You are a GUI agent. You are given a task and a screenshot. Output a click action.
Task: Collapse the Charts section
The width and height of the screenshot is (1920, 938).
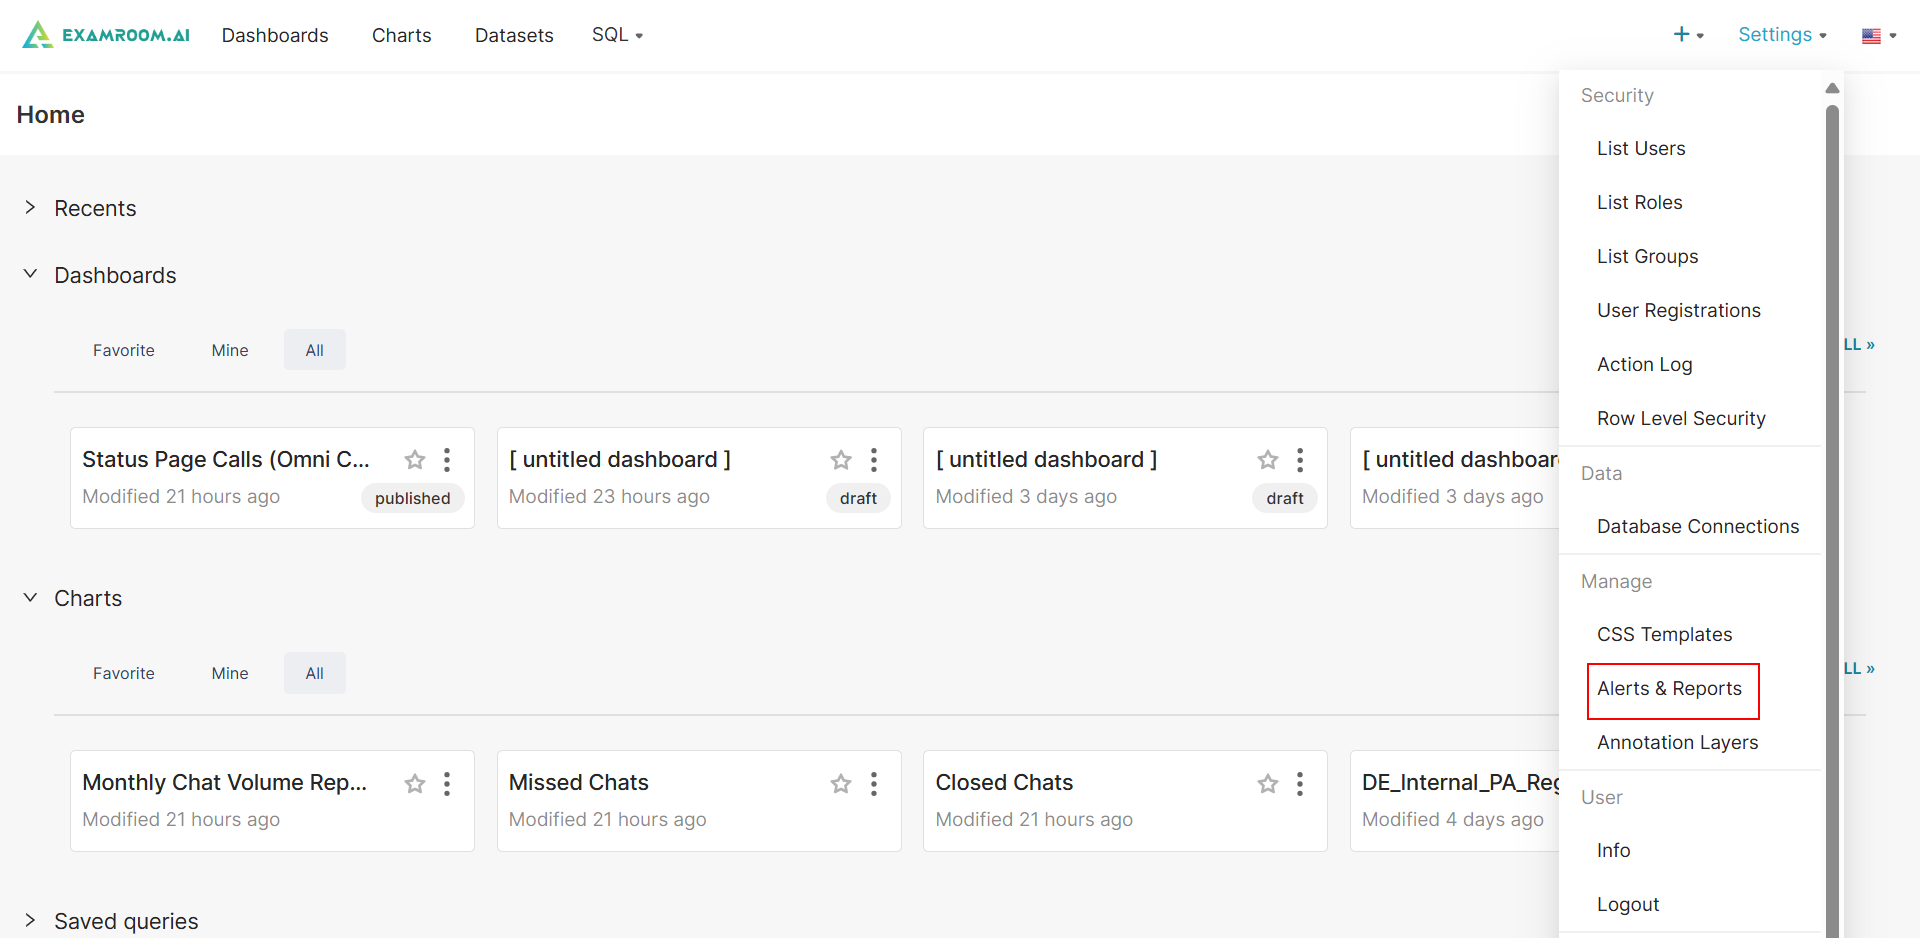tap(30, 598)
